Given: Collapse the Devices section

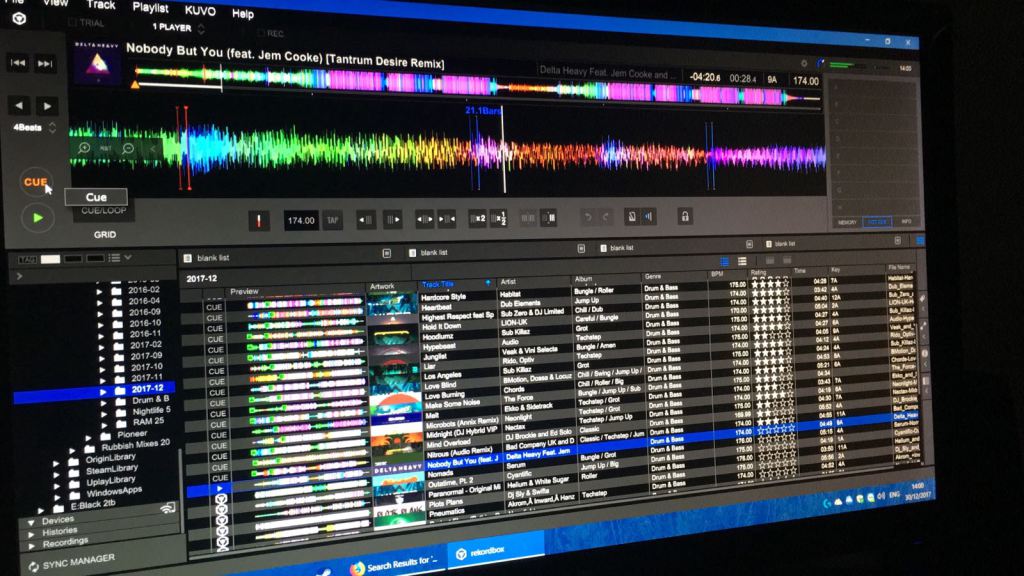Looking at the screenshot, I should click(31, 523).
